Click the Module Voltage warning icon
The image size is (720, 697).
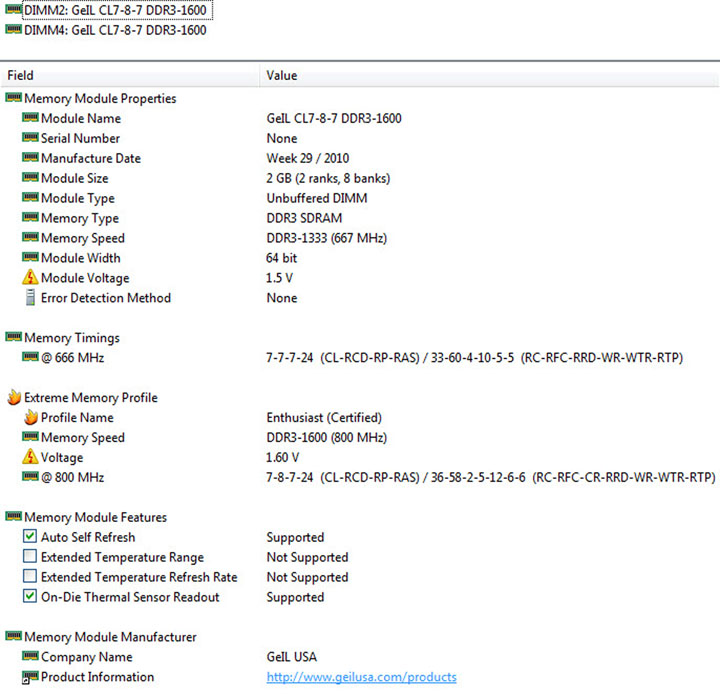(30, 277)
